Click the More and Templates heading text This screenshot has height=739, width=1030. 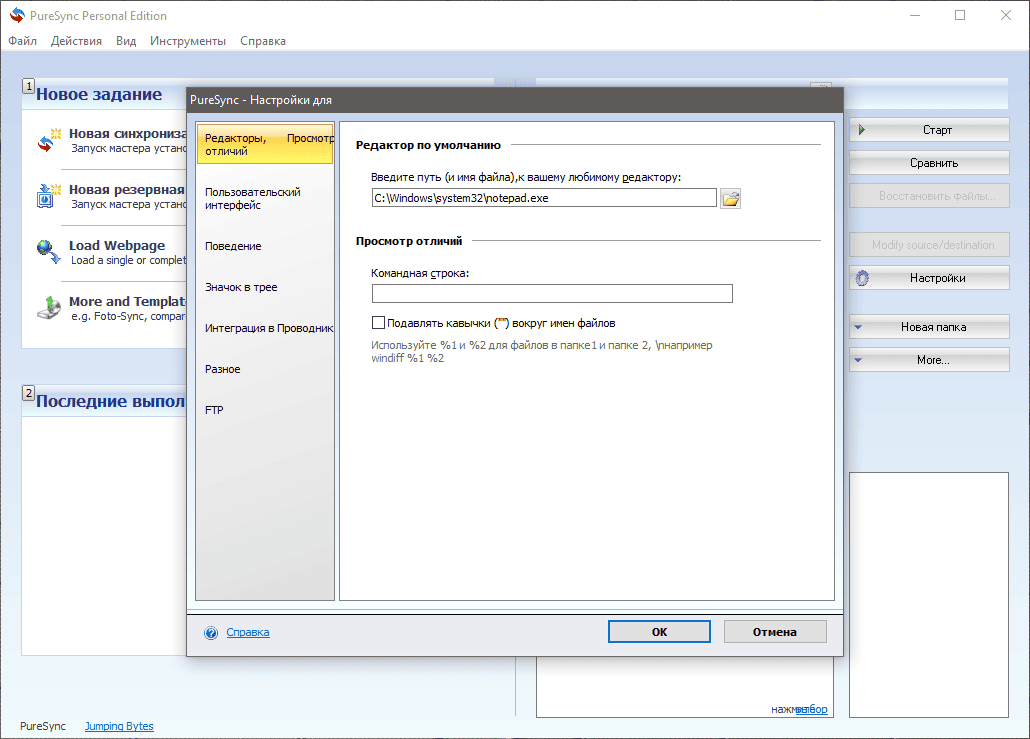pyautogui.click(x=127, y=302)
